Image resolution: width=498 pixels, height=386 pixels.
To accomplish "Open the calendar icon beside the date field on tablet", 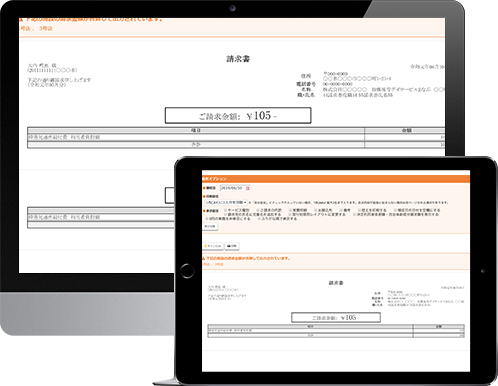I will pyautogui.click(x=248, y=188).
